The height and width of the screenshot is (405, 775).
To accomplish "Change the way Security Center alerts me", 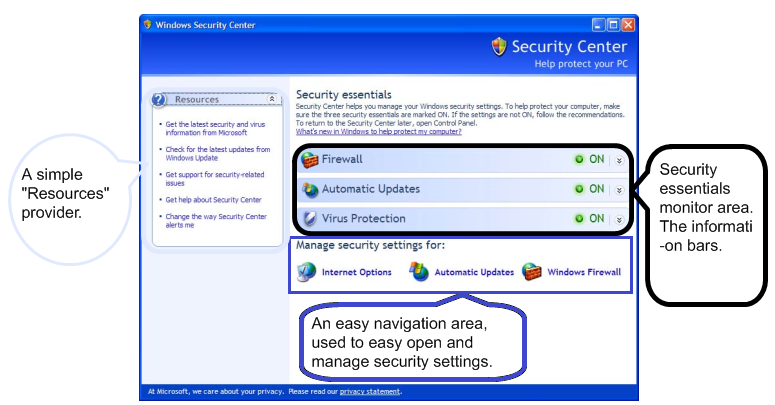I will click(216, 221).
